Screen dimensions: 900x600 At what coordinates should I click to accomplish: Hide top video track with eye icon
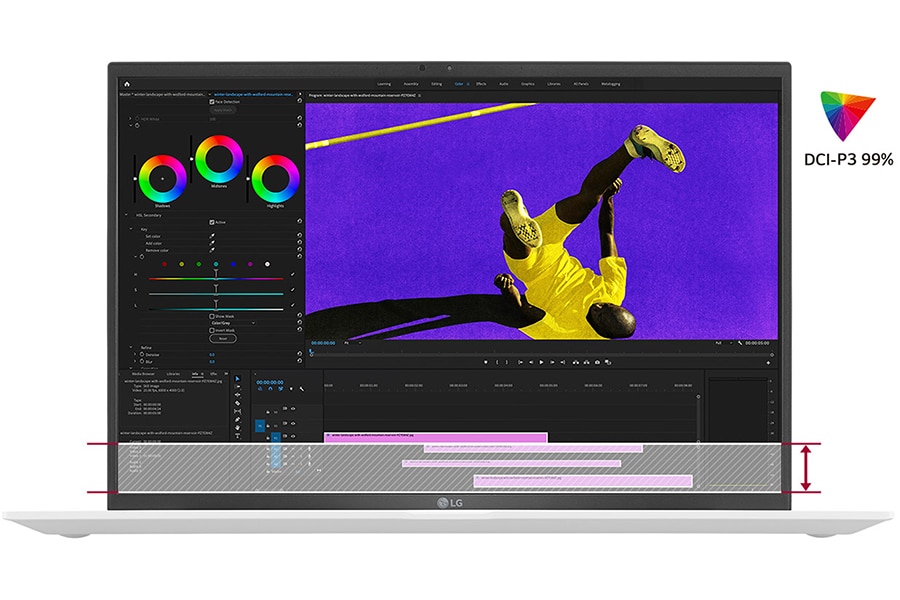click(x=293, y=409)
